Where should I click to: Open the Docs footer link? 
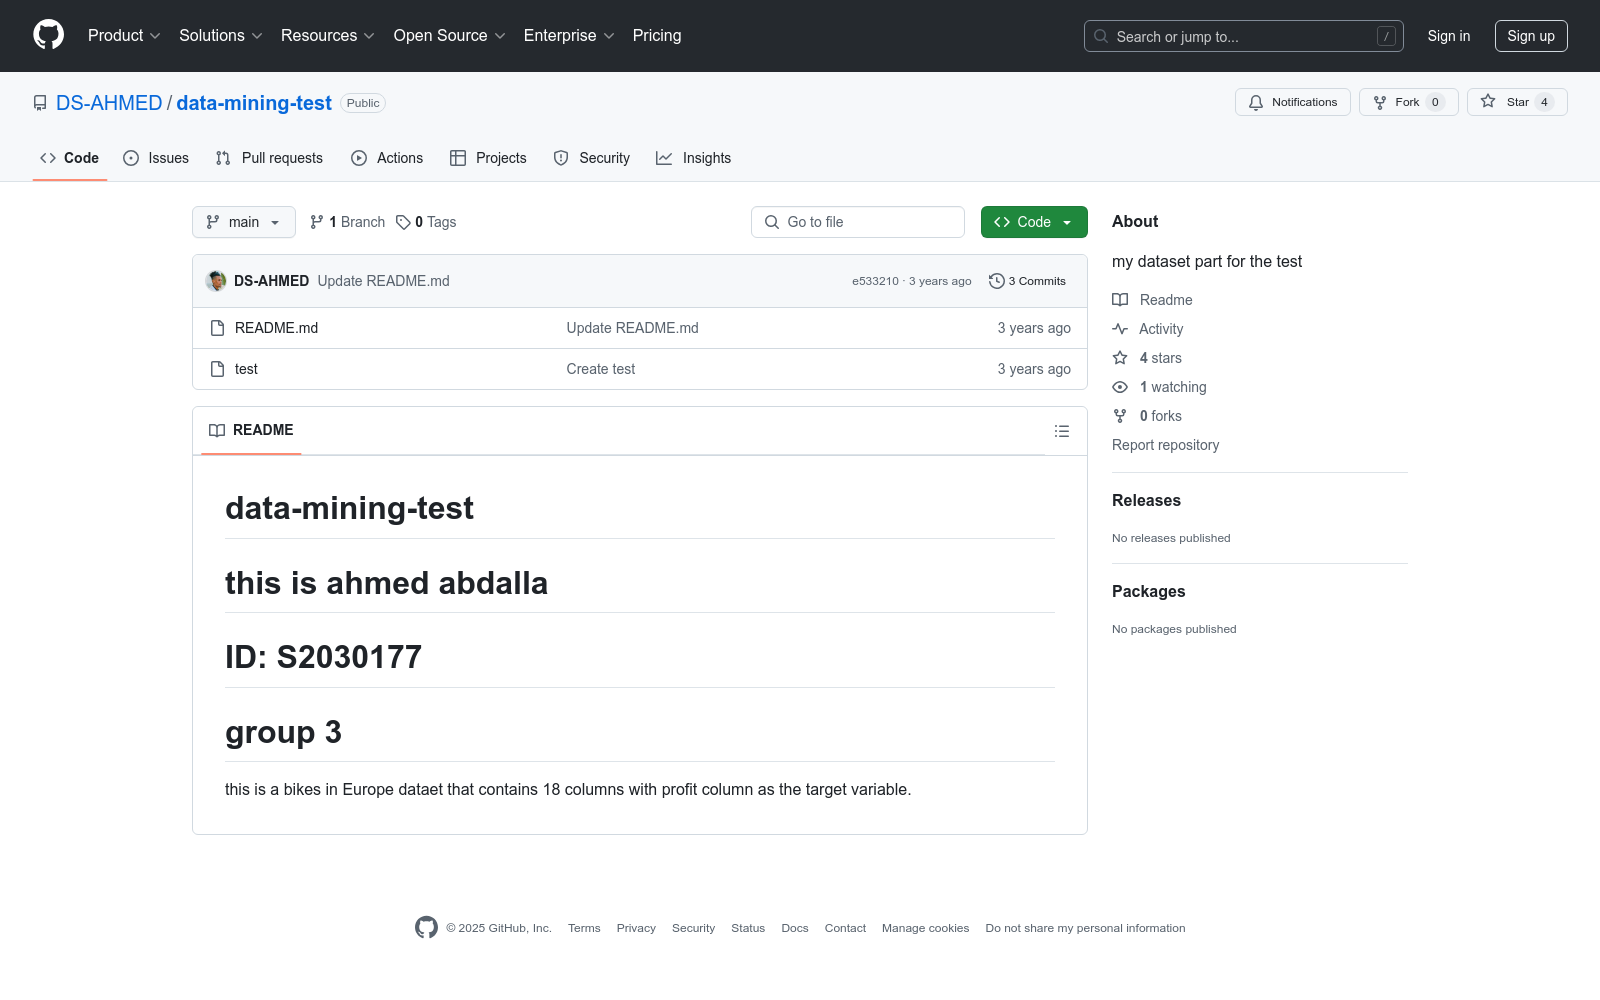click(x=795, y=928)
